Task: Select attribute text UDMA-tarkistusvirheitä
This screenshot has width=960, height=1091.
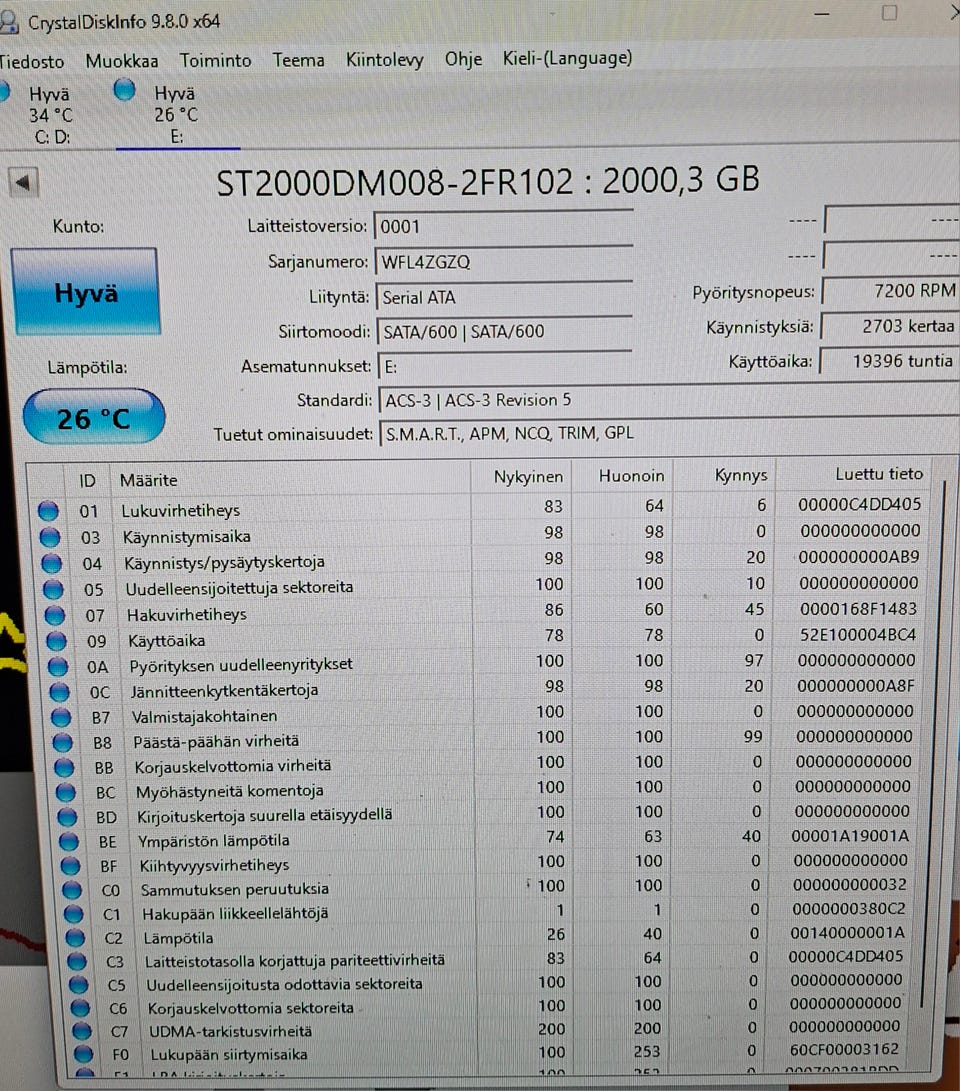Action: tap(230, 1031)
